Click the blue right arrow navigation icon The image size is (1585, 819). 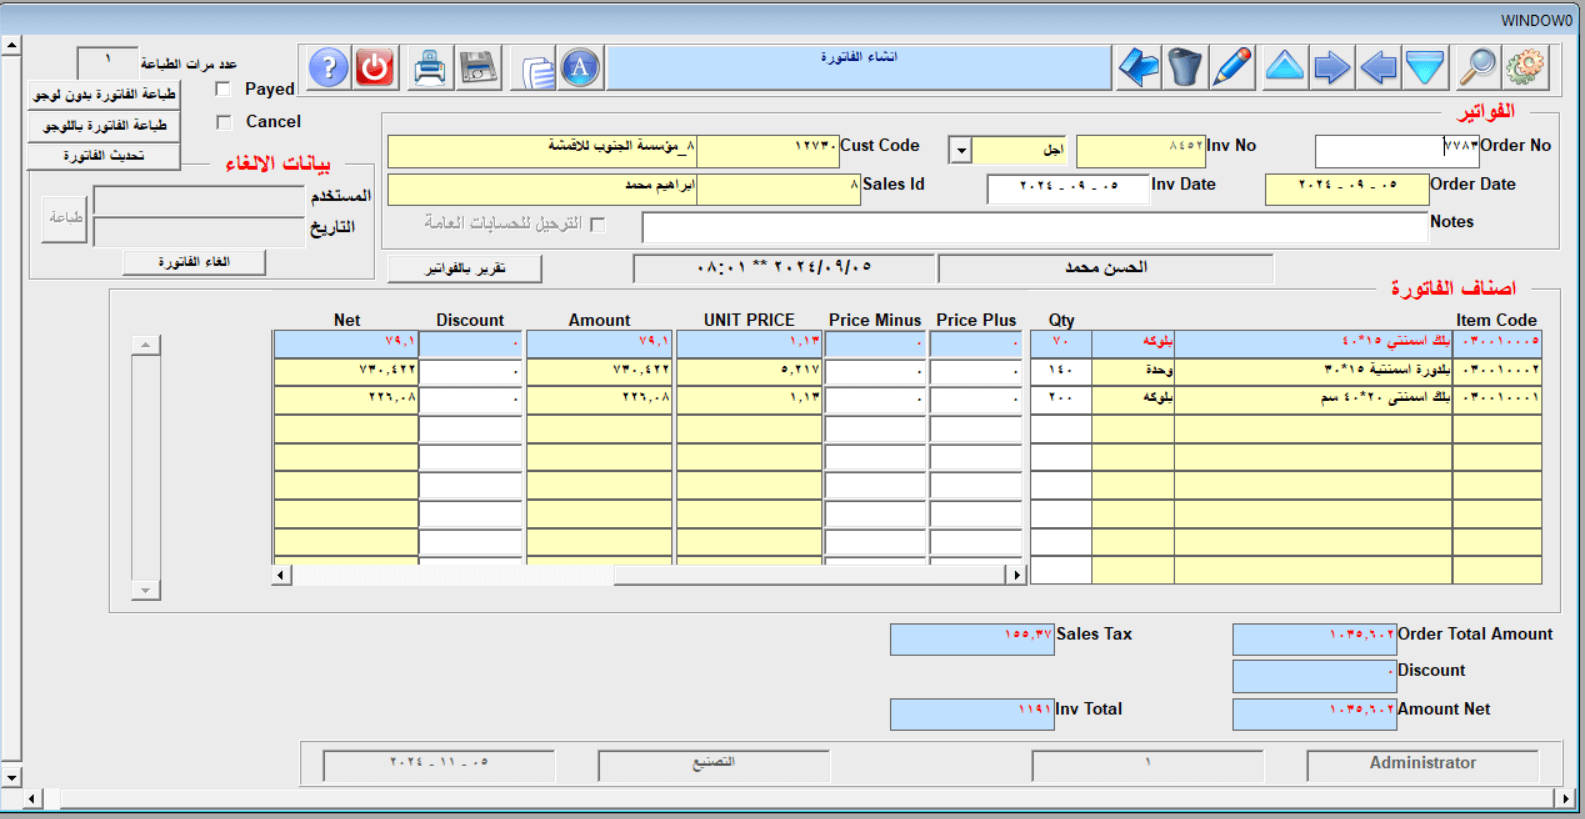(1331, 68)
